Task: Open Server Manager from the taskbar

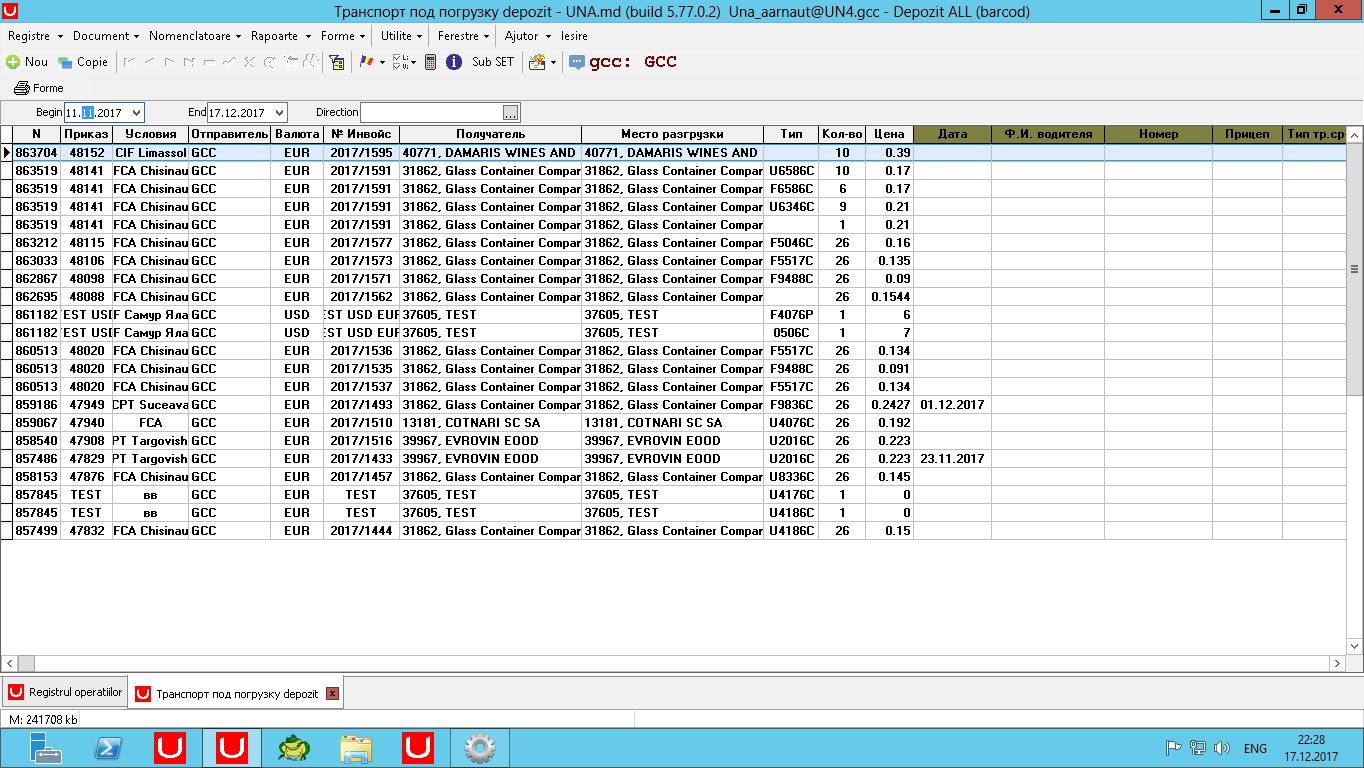Action: [x=45, y=748]
